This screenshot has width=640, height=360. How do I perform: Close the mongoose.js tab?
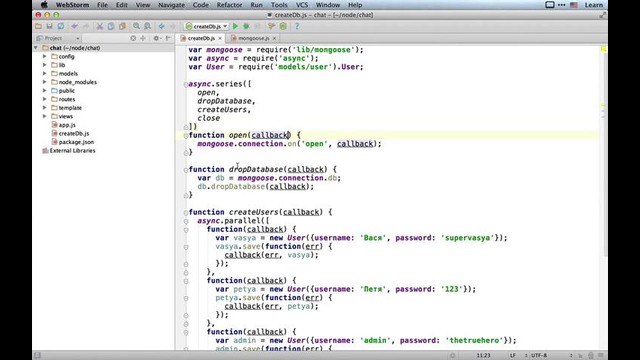(x=274, y=38)
